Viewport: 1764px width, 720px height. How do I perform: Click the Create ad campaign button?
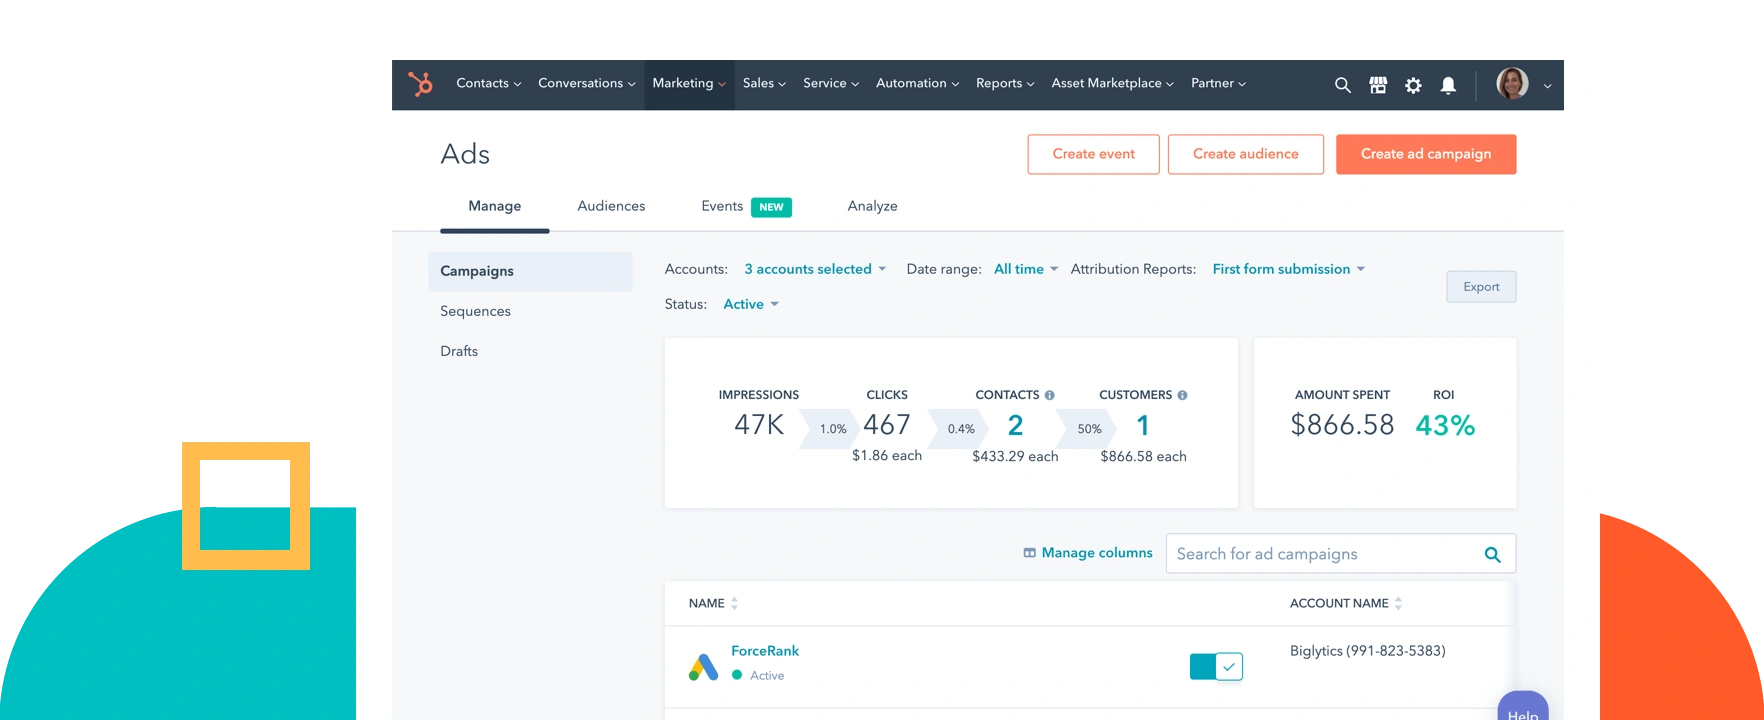(1426, 154)
